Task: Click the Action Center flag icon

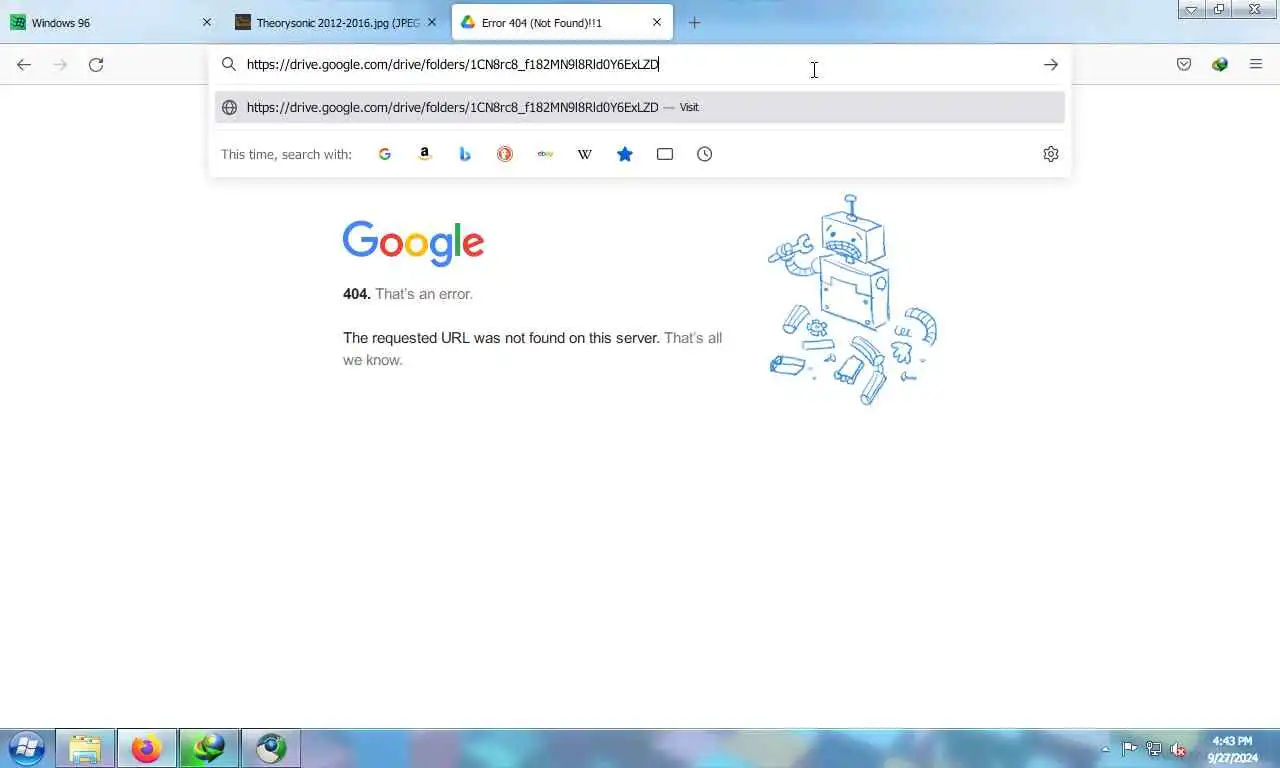Action: 1130,748
